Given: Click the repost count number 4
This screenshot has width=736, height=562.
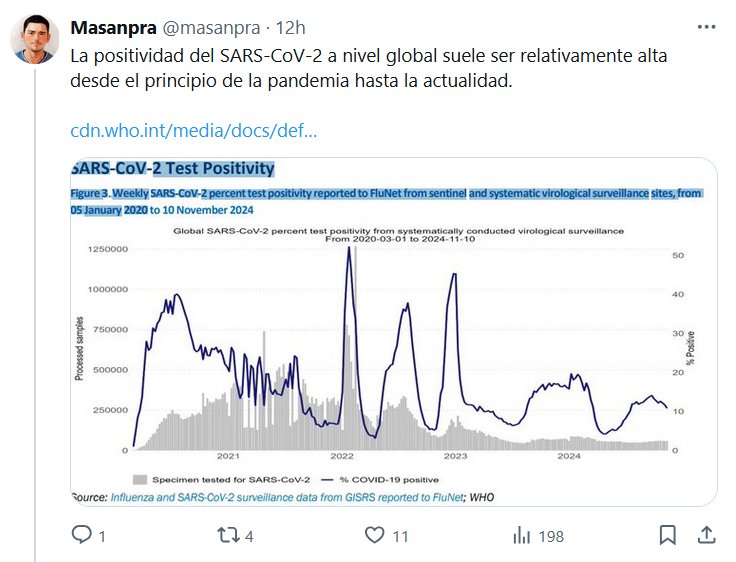Looking at the screenshot, I should [x=249, y=537].
